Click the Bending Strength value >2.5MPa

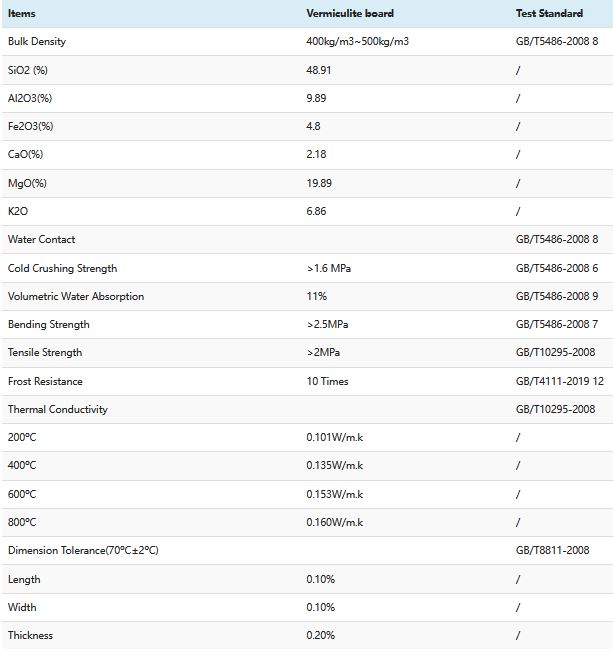click(x=328, y=324)
